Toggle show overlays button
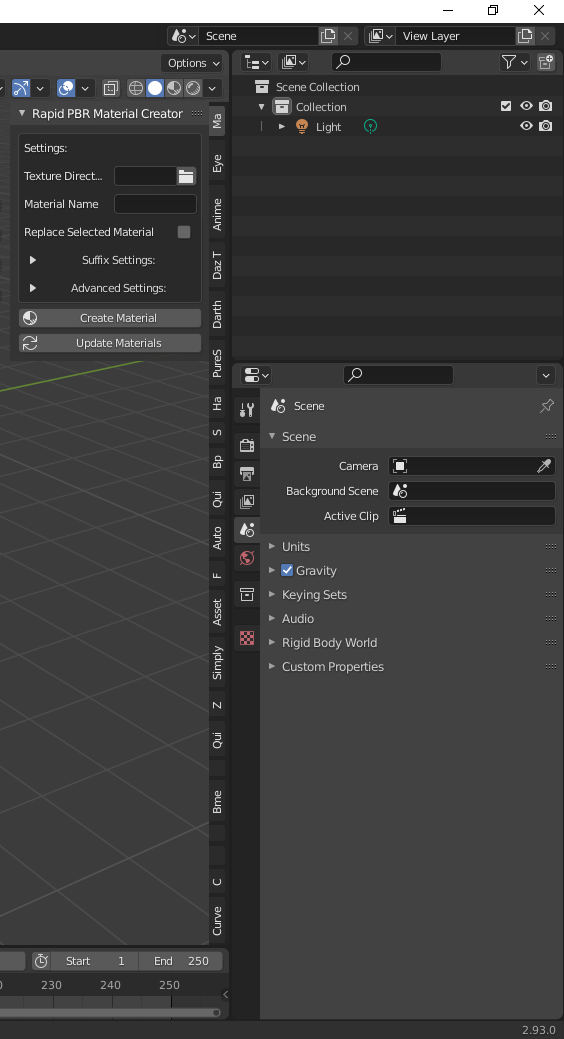The width and height of the screenshot is (564, 1039). point(66,87)
